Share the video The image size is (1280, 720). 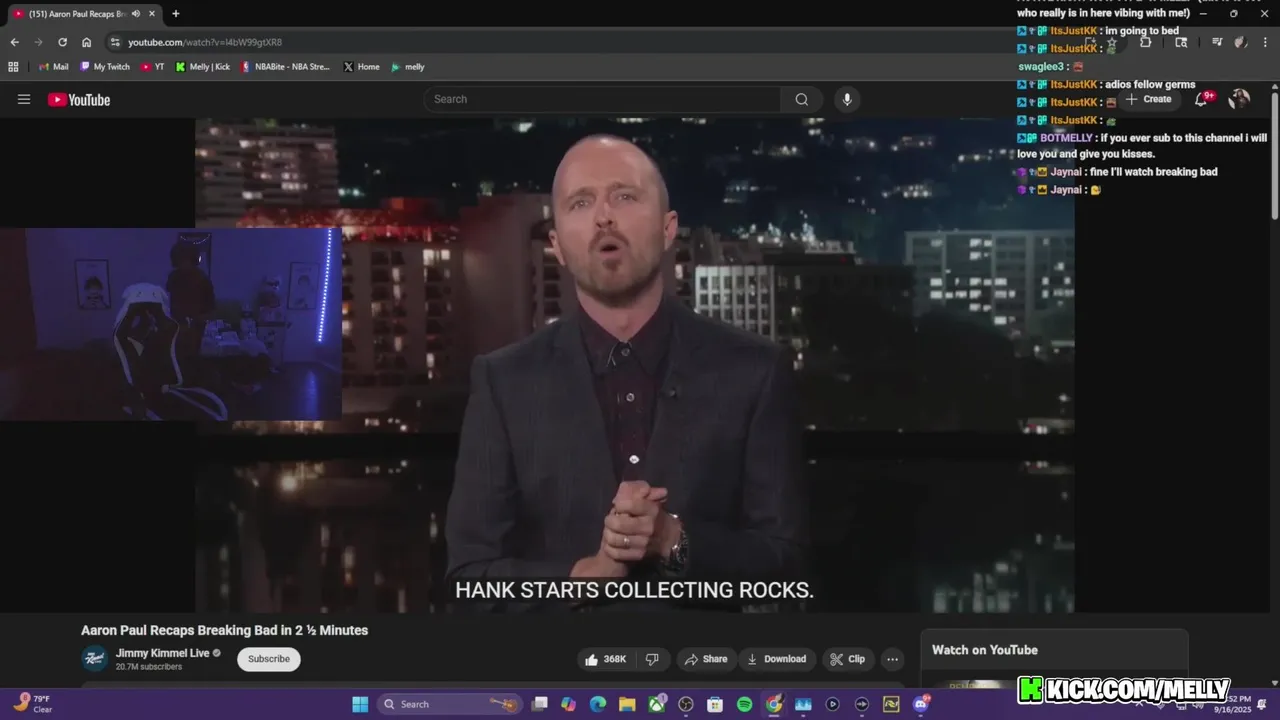pyautogui.click(x=706, y=659)
